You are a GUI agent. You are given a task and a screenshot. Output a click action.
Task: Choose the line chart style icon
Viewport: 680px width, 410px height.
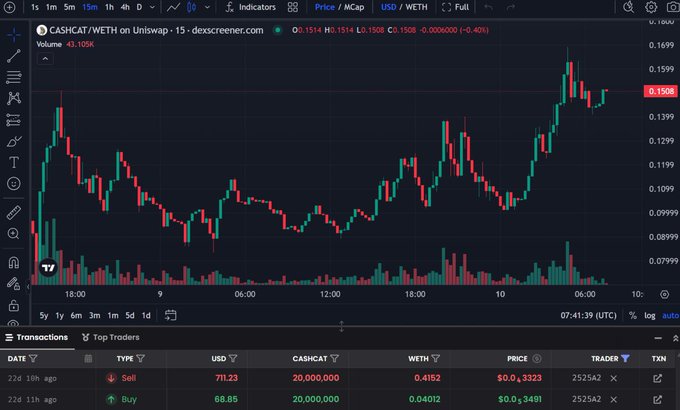pos(173,7)
